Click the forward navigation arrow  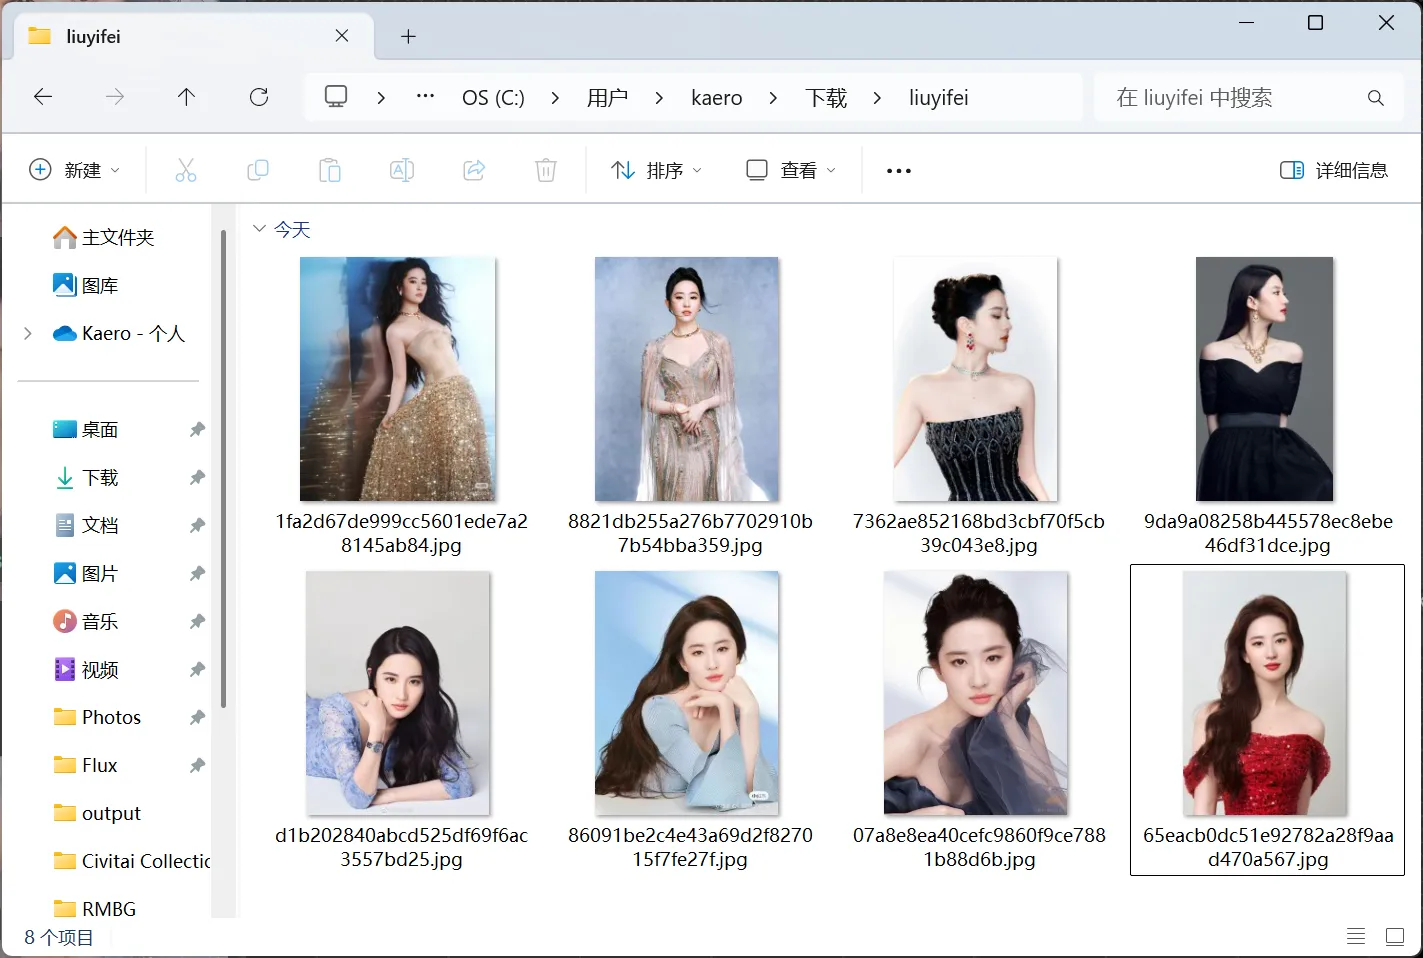click(x=115, y=97)
